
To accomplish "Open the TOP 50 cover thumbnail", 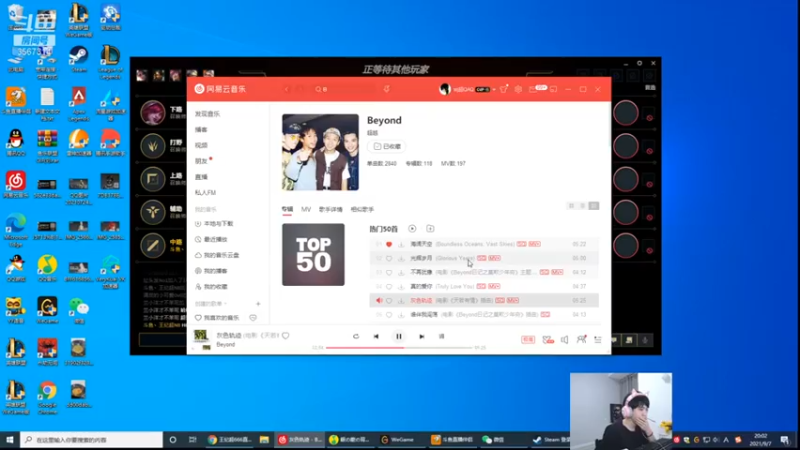I will click(x=313, y=255).
